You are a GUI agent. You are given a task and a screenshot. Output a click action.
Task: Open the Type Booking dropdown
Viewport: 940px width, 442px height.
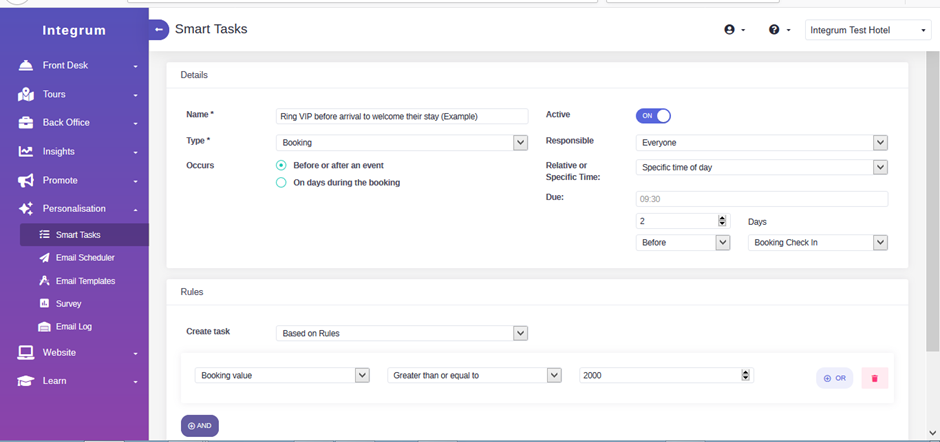click(402, 143)
